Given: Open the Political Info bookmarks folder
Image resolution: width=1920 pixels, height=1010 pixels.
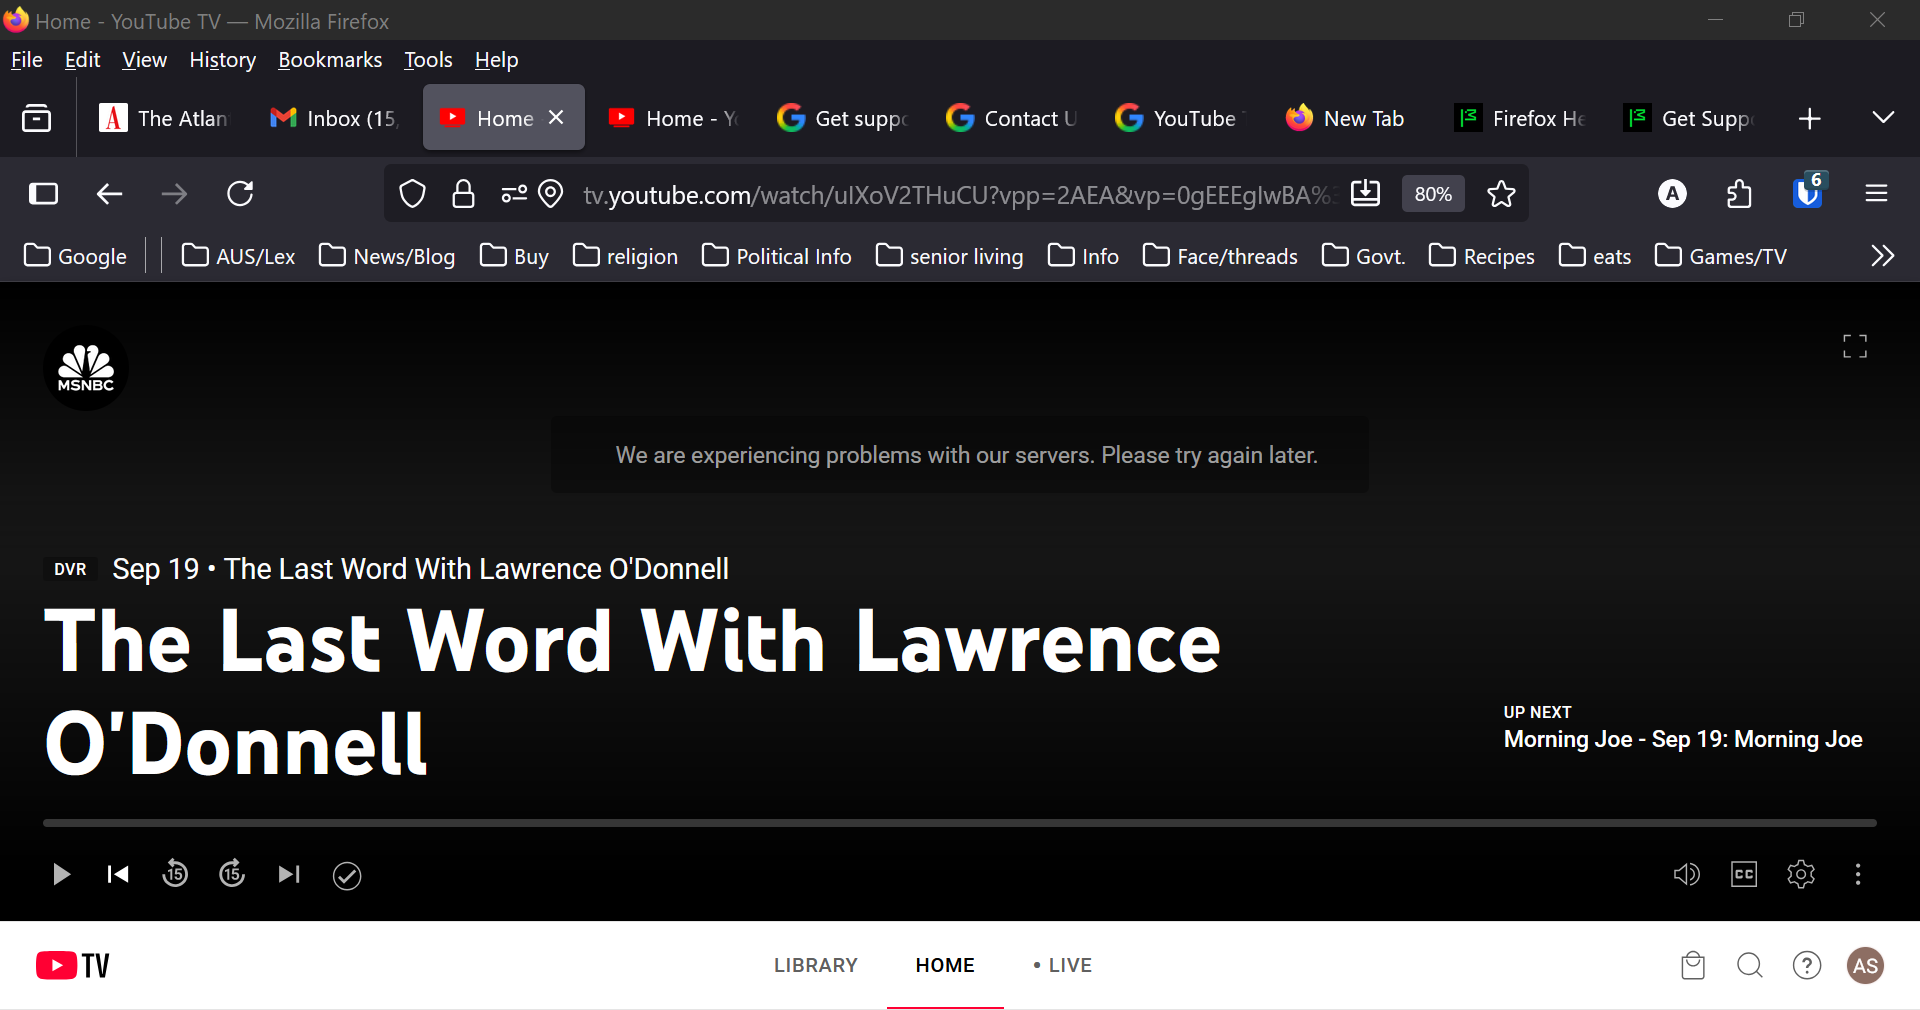Looking at the screenshot, I should [777, 257].
